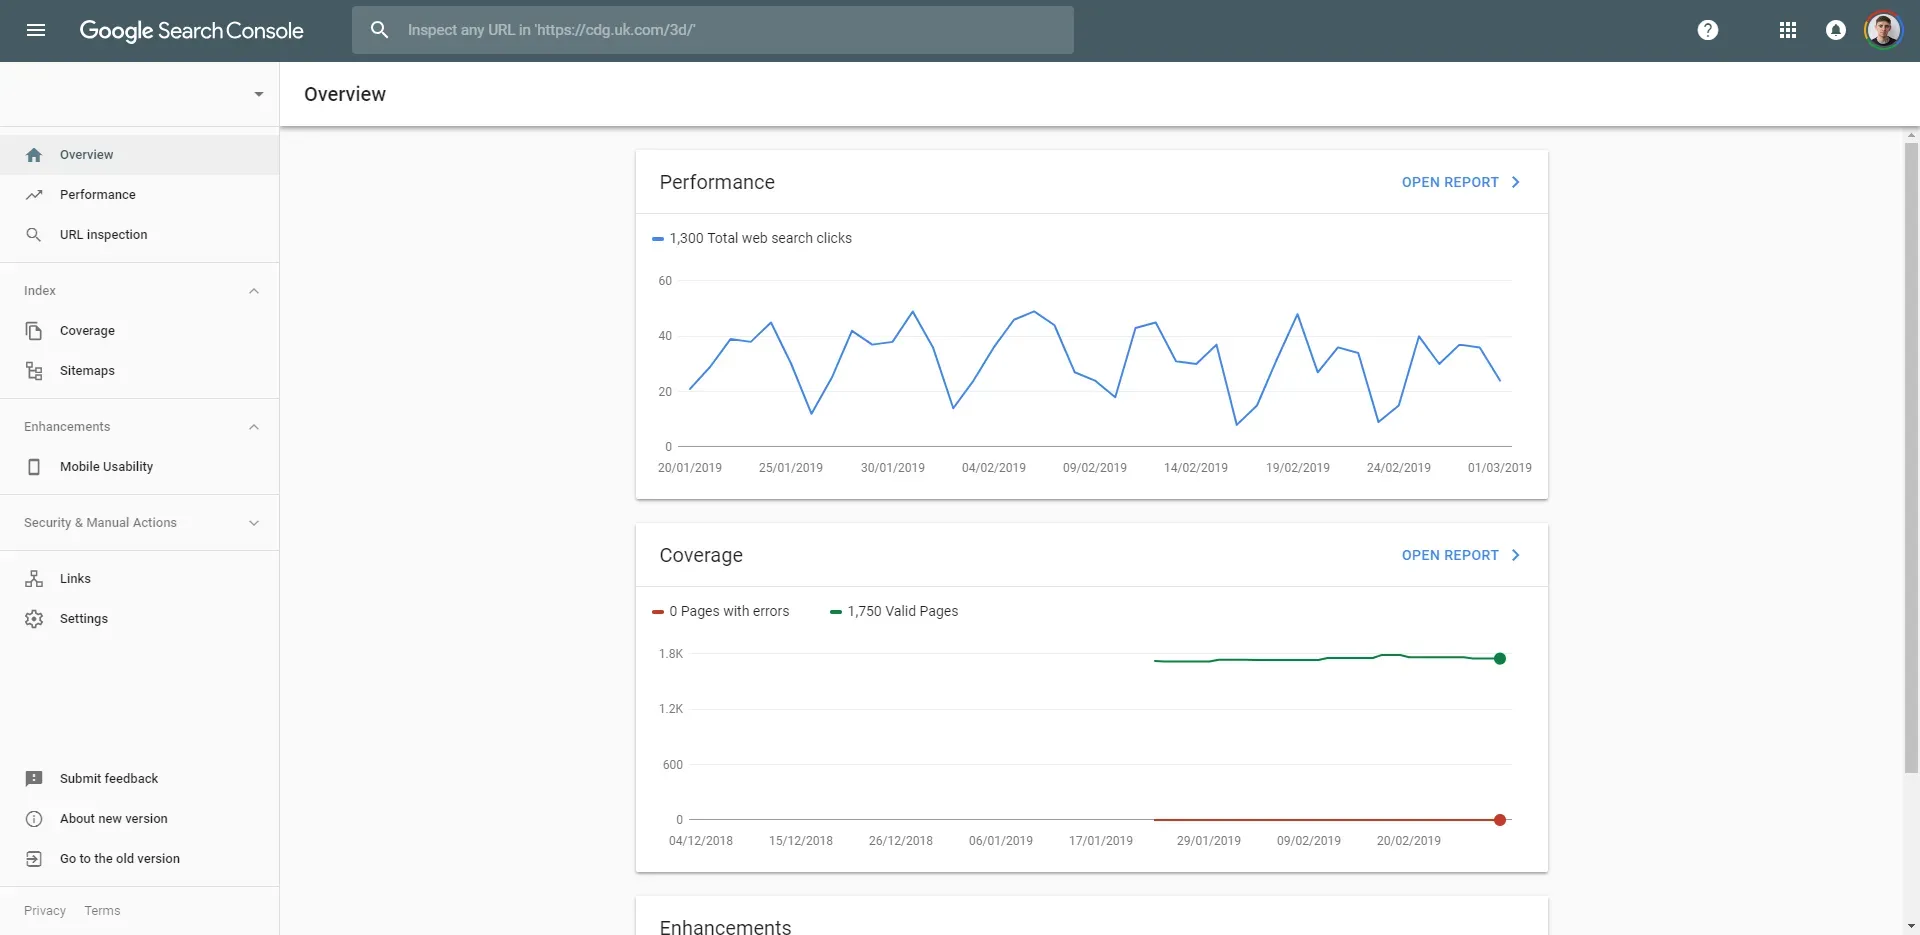Screen dimensions: 1920x935
Task: Click the Mobile Usability phone icon
Action: 34,467
